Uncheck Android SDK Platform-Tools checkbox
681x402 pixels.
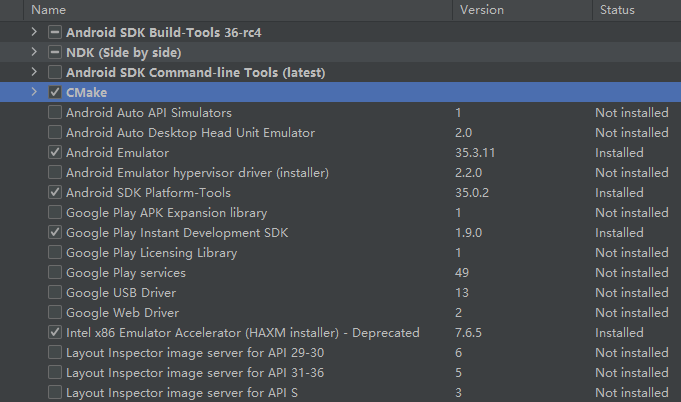pyautogui.click(x=55, y=193)
